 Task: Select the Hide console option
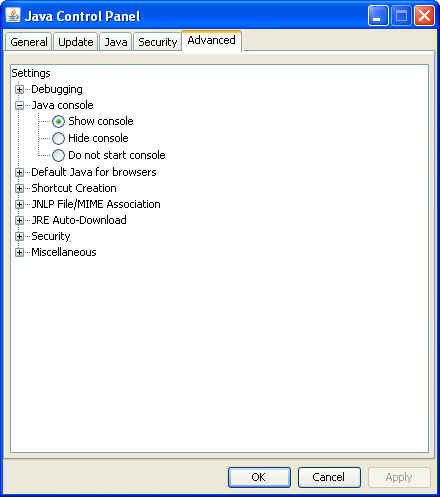click(x=58, y=138)
